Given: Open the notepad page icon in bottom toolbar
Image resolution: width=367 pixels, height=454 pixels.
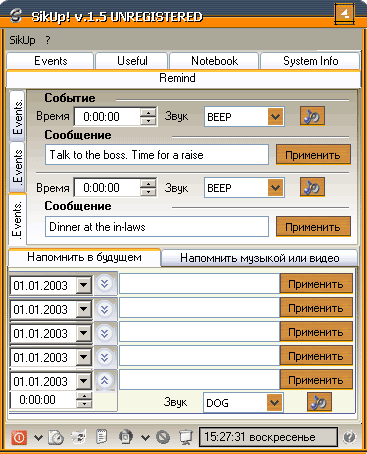Looking at the screenshot, I should coord(101,437).
